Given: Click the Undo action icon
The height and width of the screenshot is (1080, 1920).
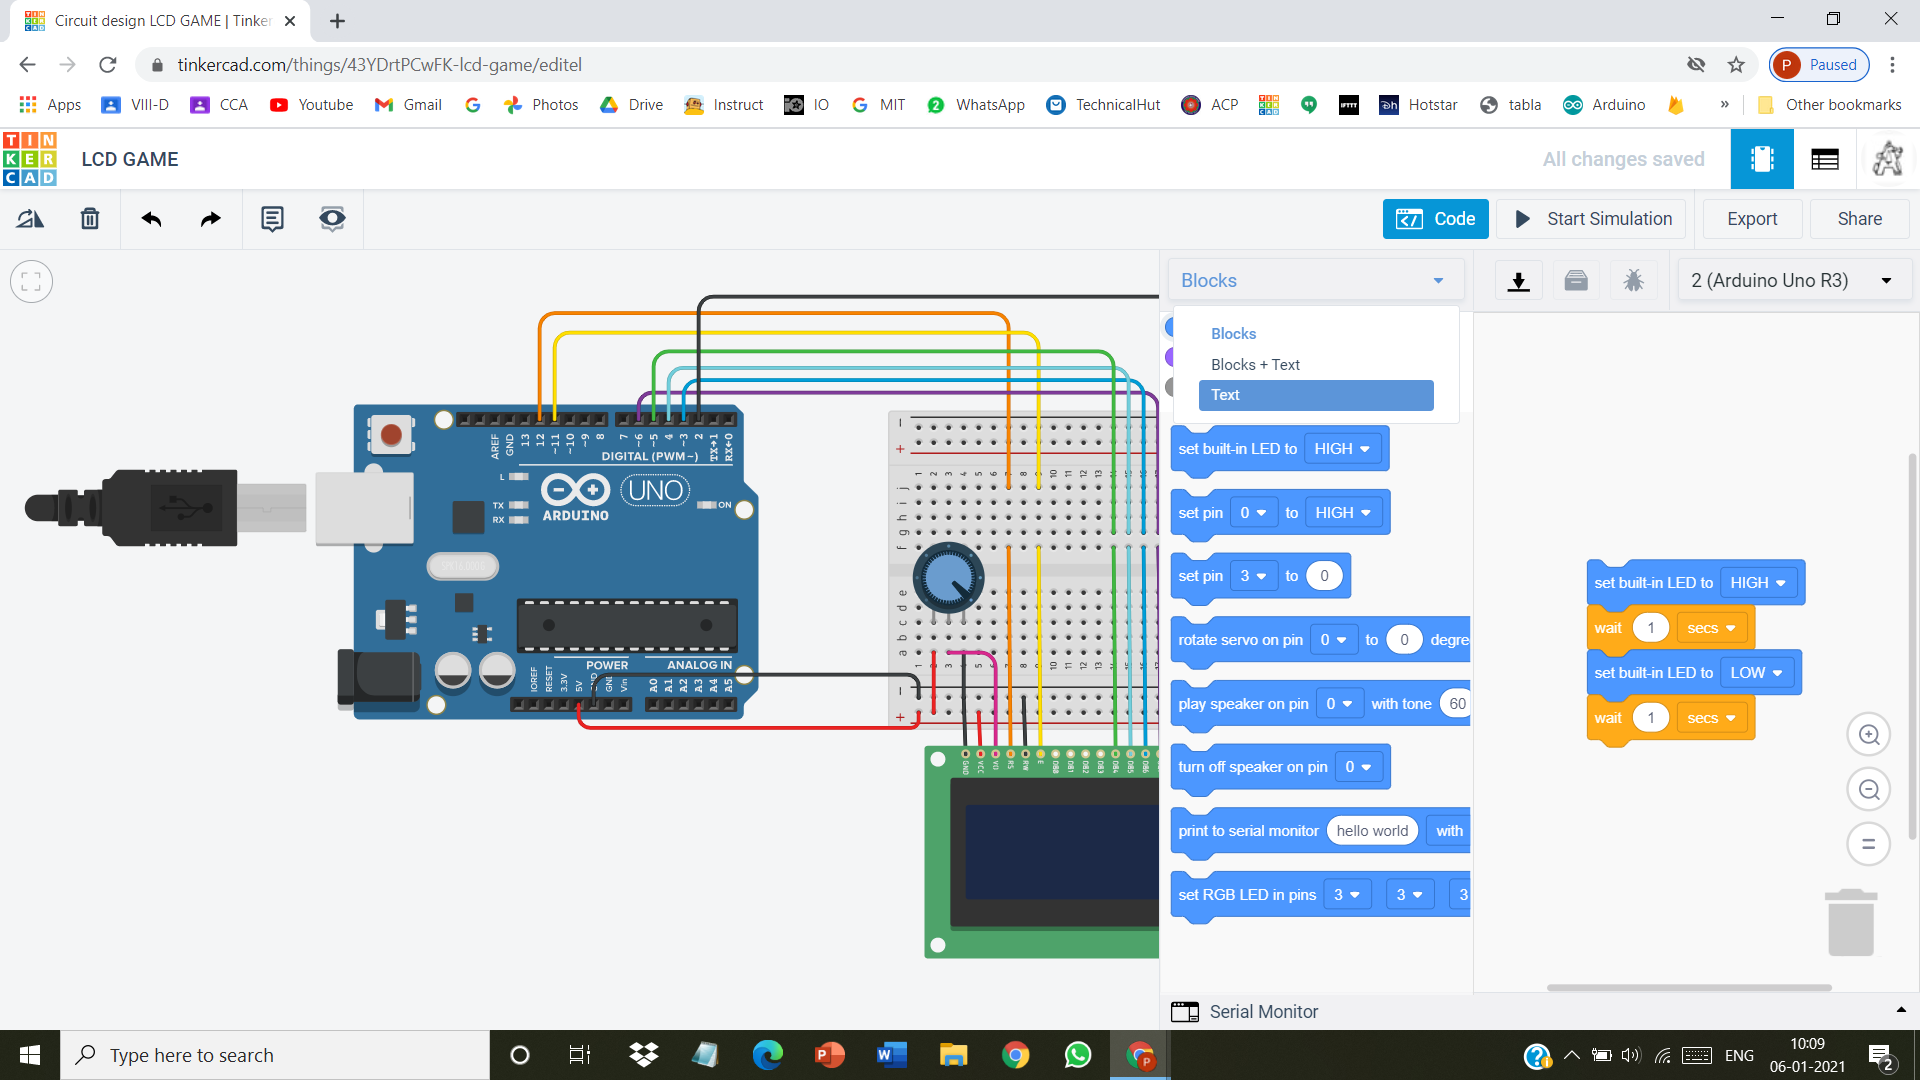Looking at the screenshot, I should click(x=150, y=218).
